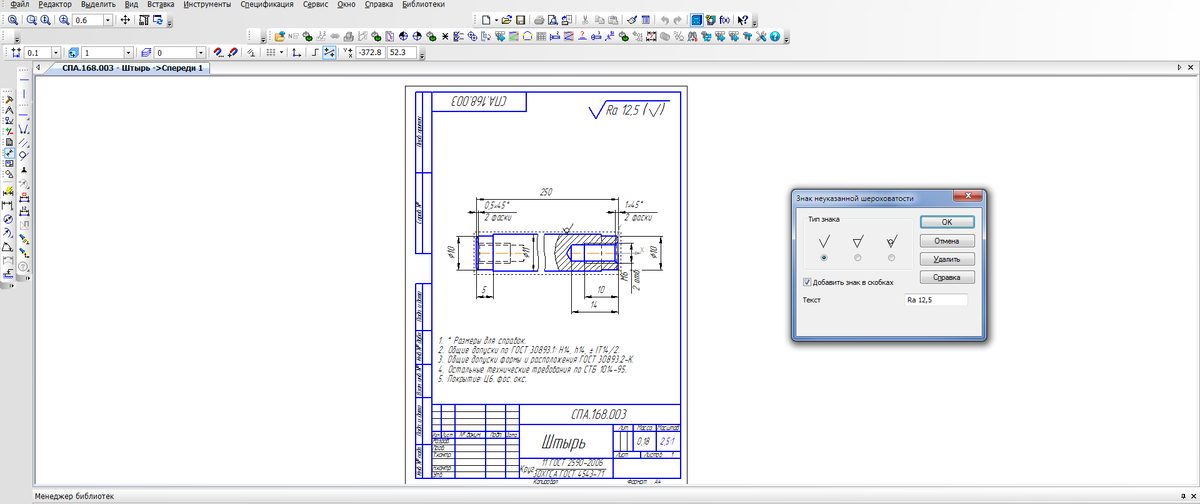Click the Open file folder icon

(506, 20)
